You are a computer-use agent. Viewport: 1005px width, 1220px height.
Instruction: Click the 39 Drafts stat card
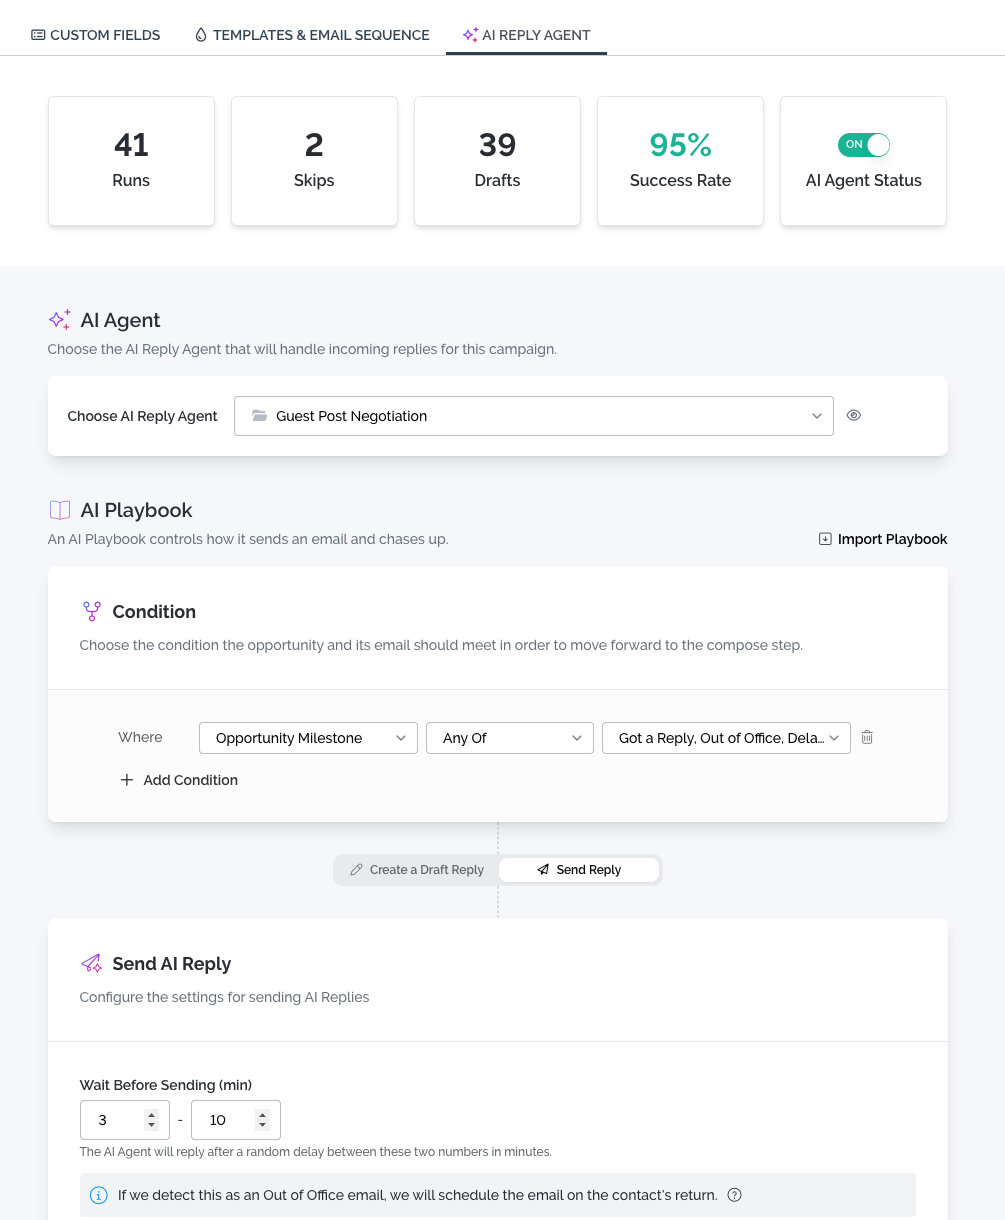(497, 161)
